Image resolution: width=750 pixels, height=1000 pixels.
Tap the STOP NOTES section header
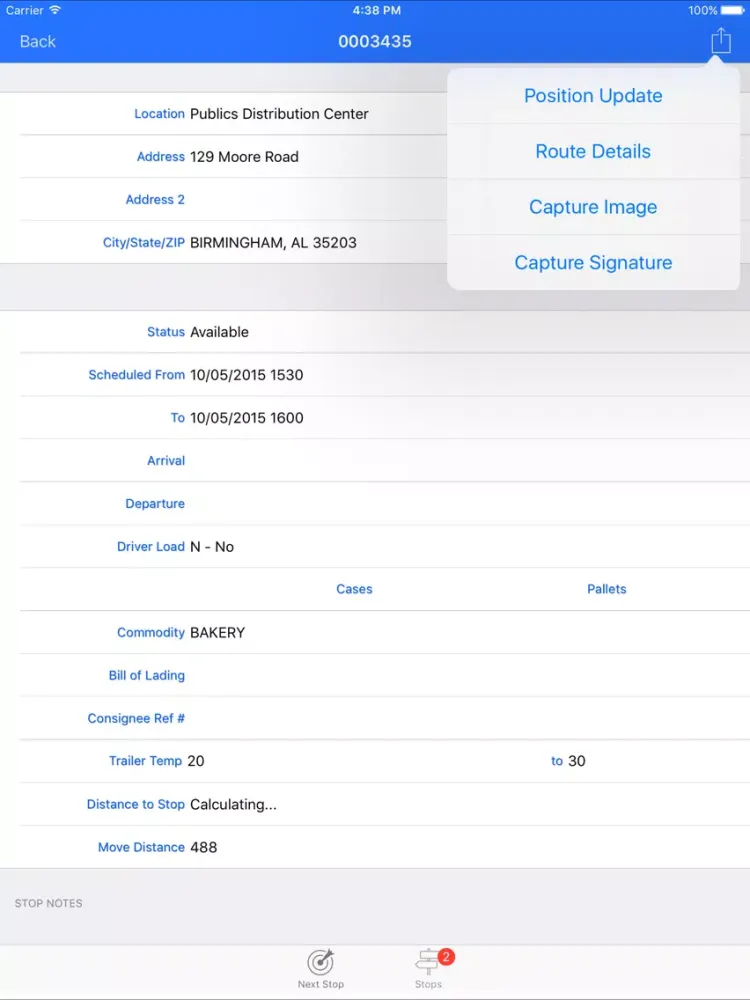click(48, 903)
